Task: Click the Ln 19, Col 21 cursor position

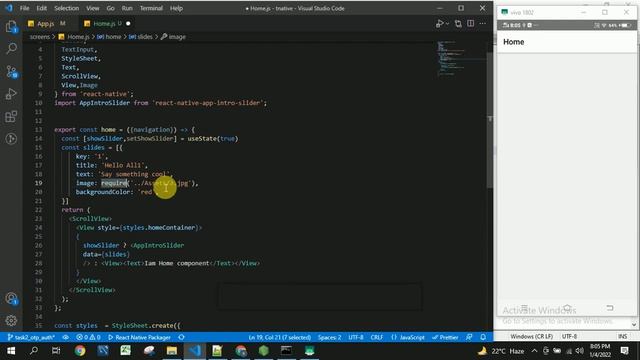Action: click(x=280, y=337)
